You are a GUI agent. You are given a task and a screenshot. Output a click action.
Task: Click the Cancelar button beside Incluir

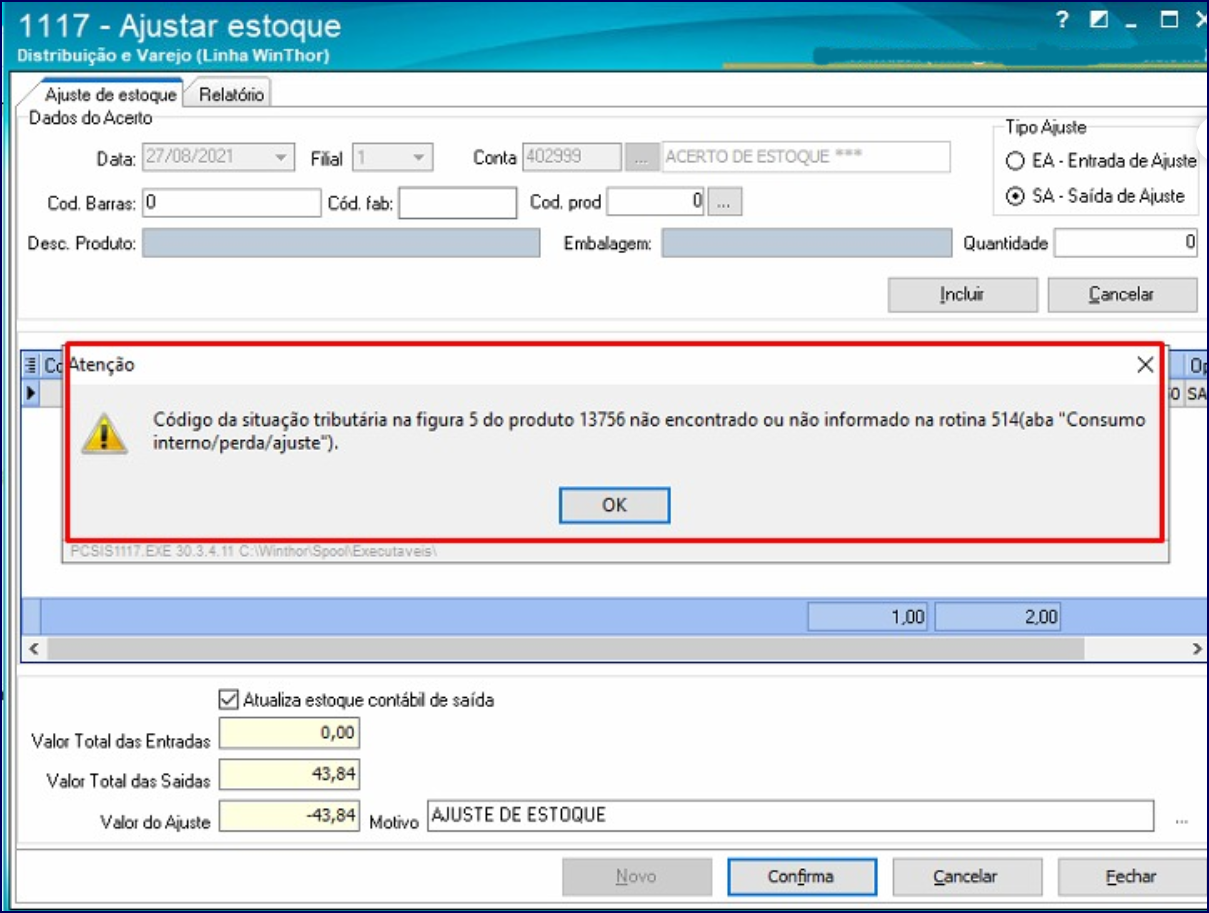1122,295
